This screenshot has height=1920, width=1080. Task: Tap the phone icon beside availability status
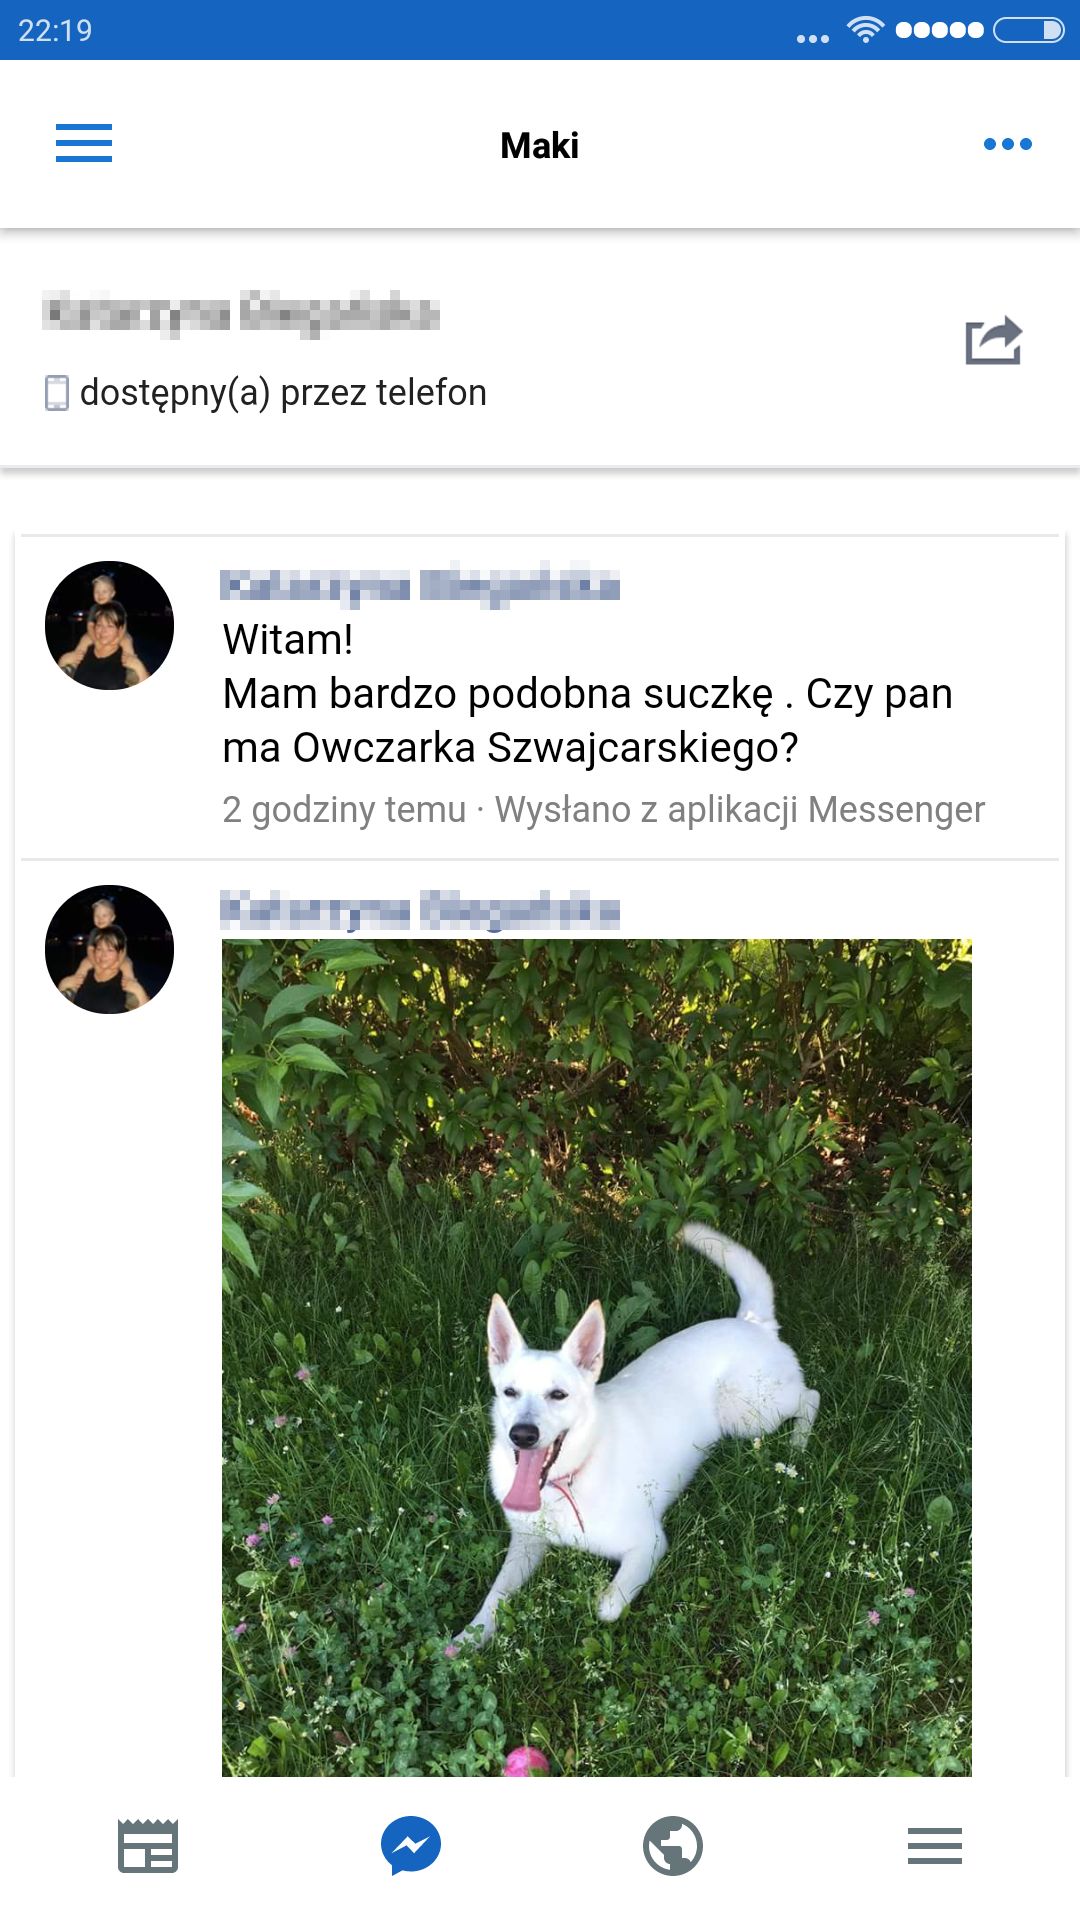pyautogui.click(x=57, y=393)
